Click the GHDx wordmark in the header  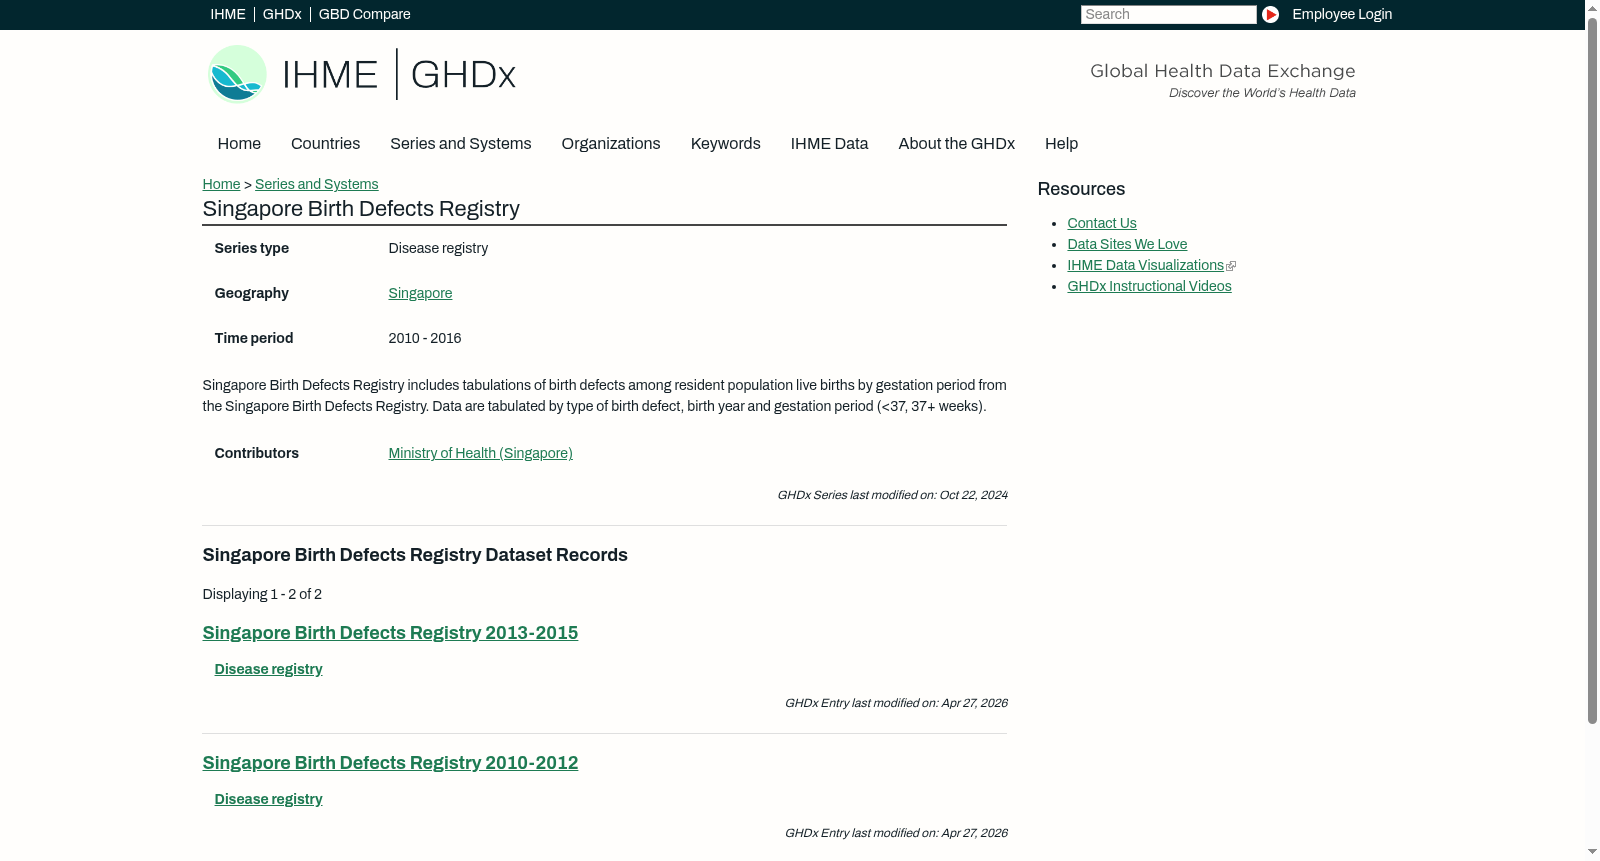pos(463,75)
